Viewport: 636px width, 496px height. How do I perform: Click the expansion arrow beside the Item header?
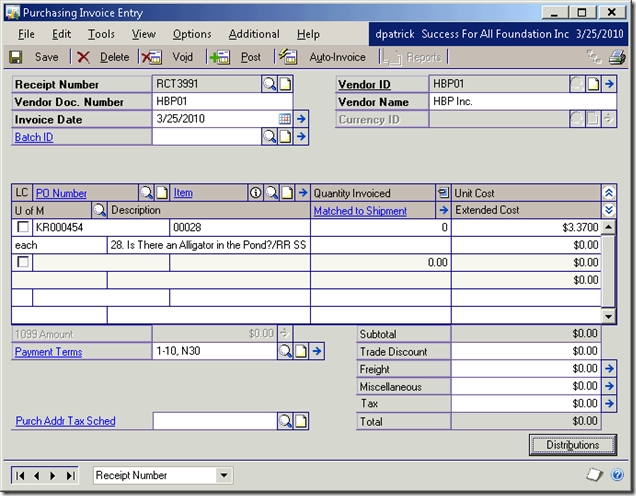tap(303, 193)
